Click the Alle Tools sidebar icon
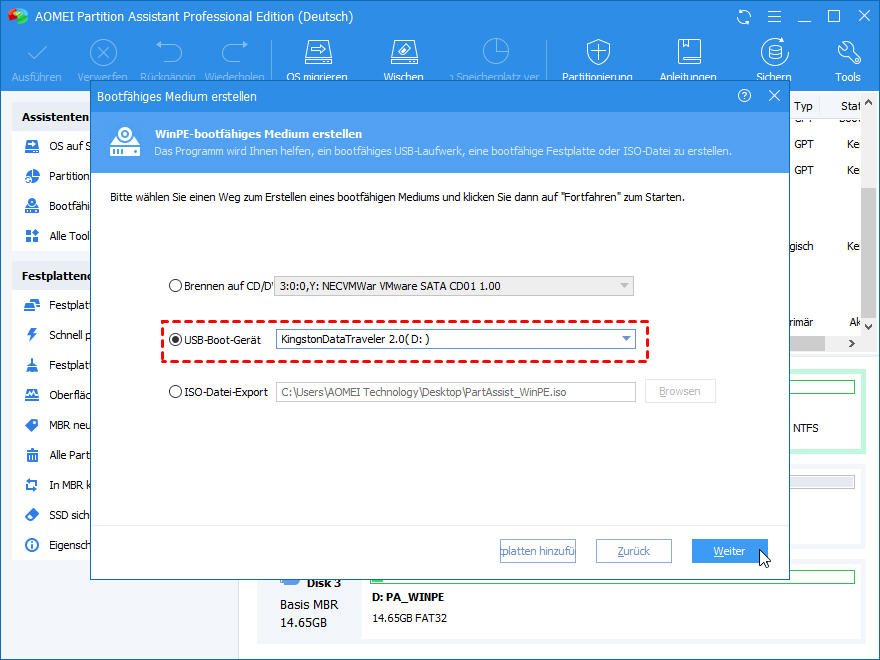Viewport: 880px width, 660px height. tap(32, 236)
